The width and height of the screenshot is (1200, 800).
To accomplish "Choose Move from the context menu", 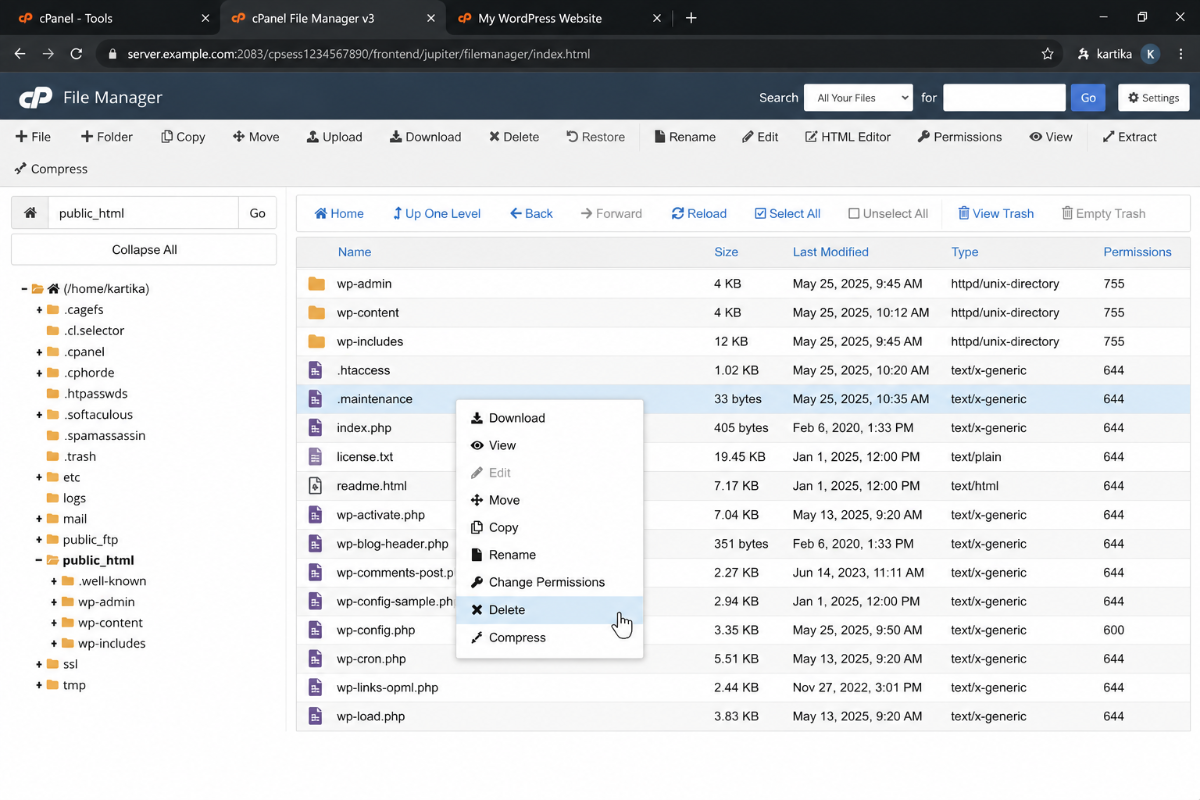I will point(549,500).
